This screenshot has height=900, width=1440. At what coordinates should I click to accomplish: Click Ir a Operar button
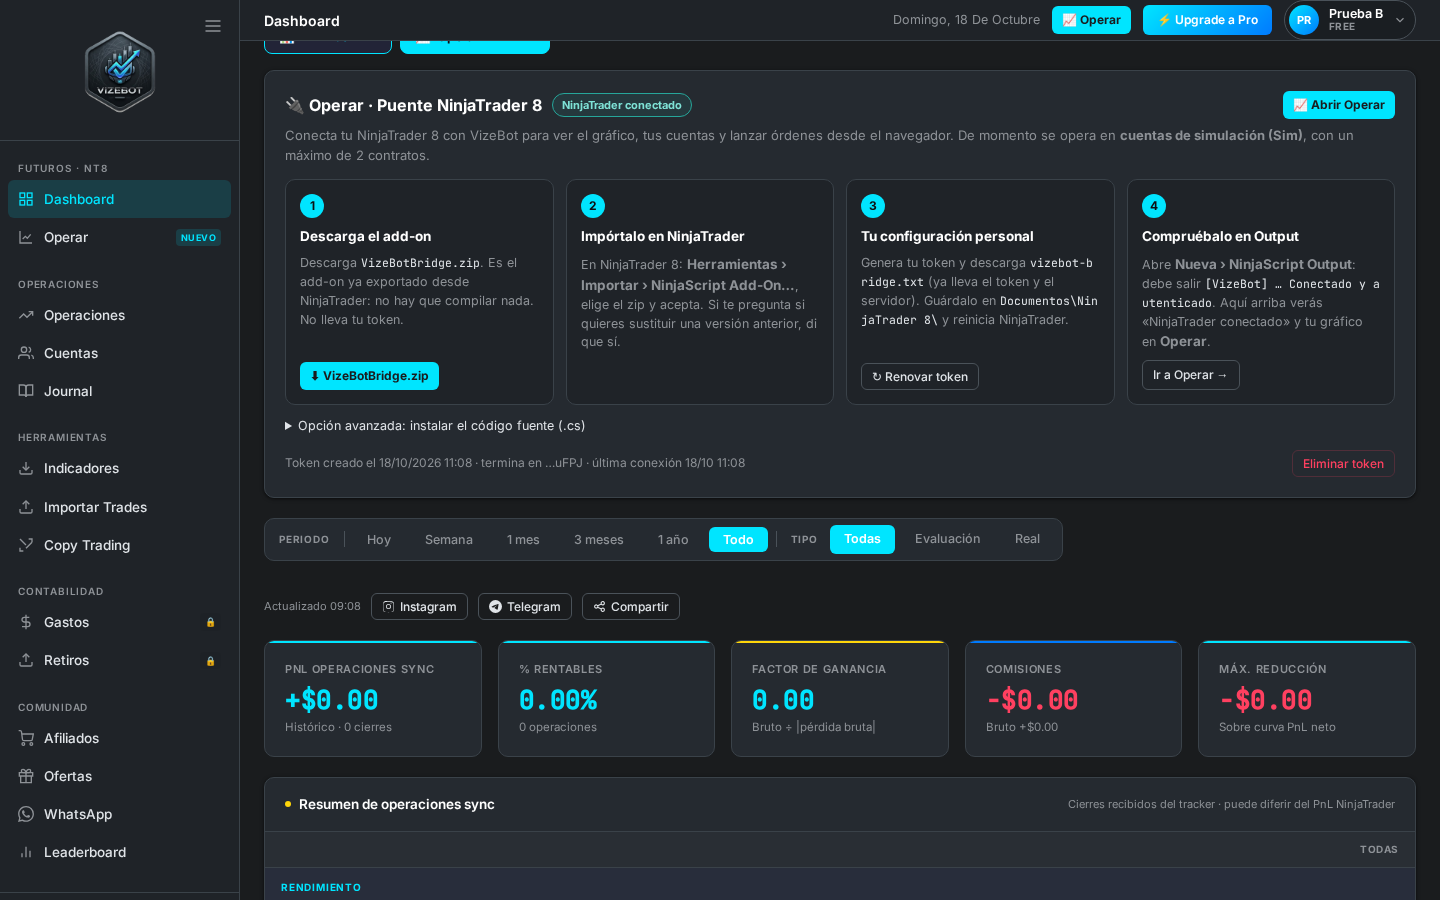1191,375
